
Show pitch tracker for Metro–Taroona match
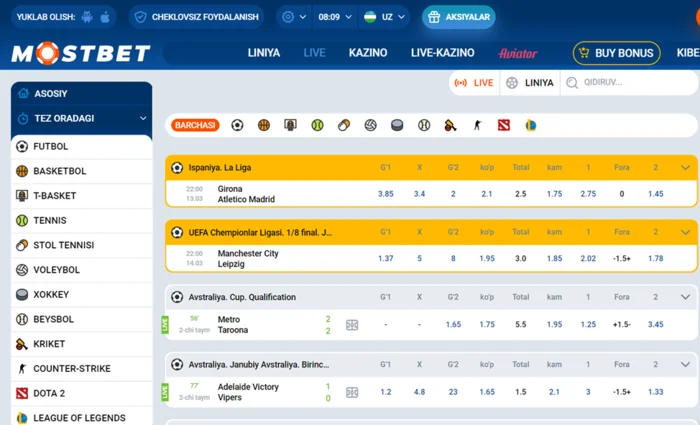[352, 325]
